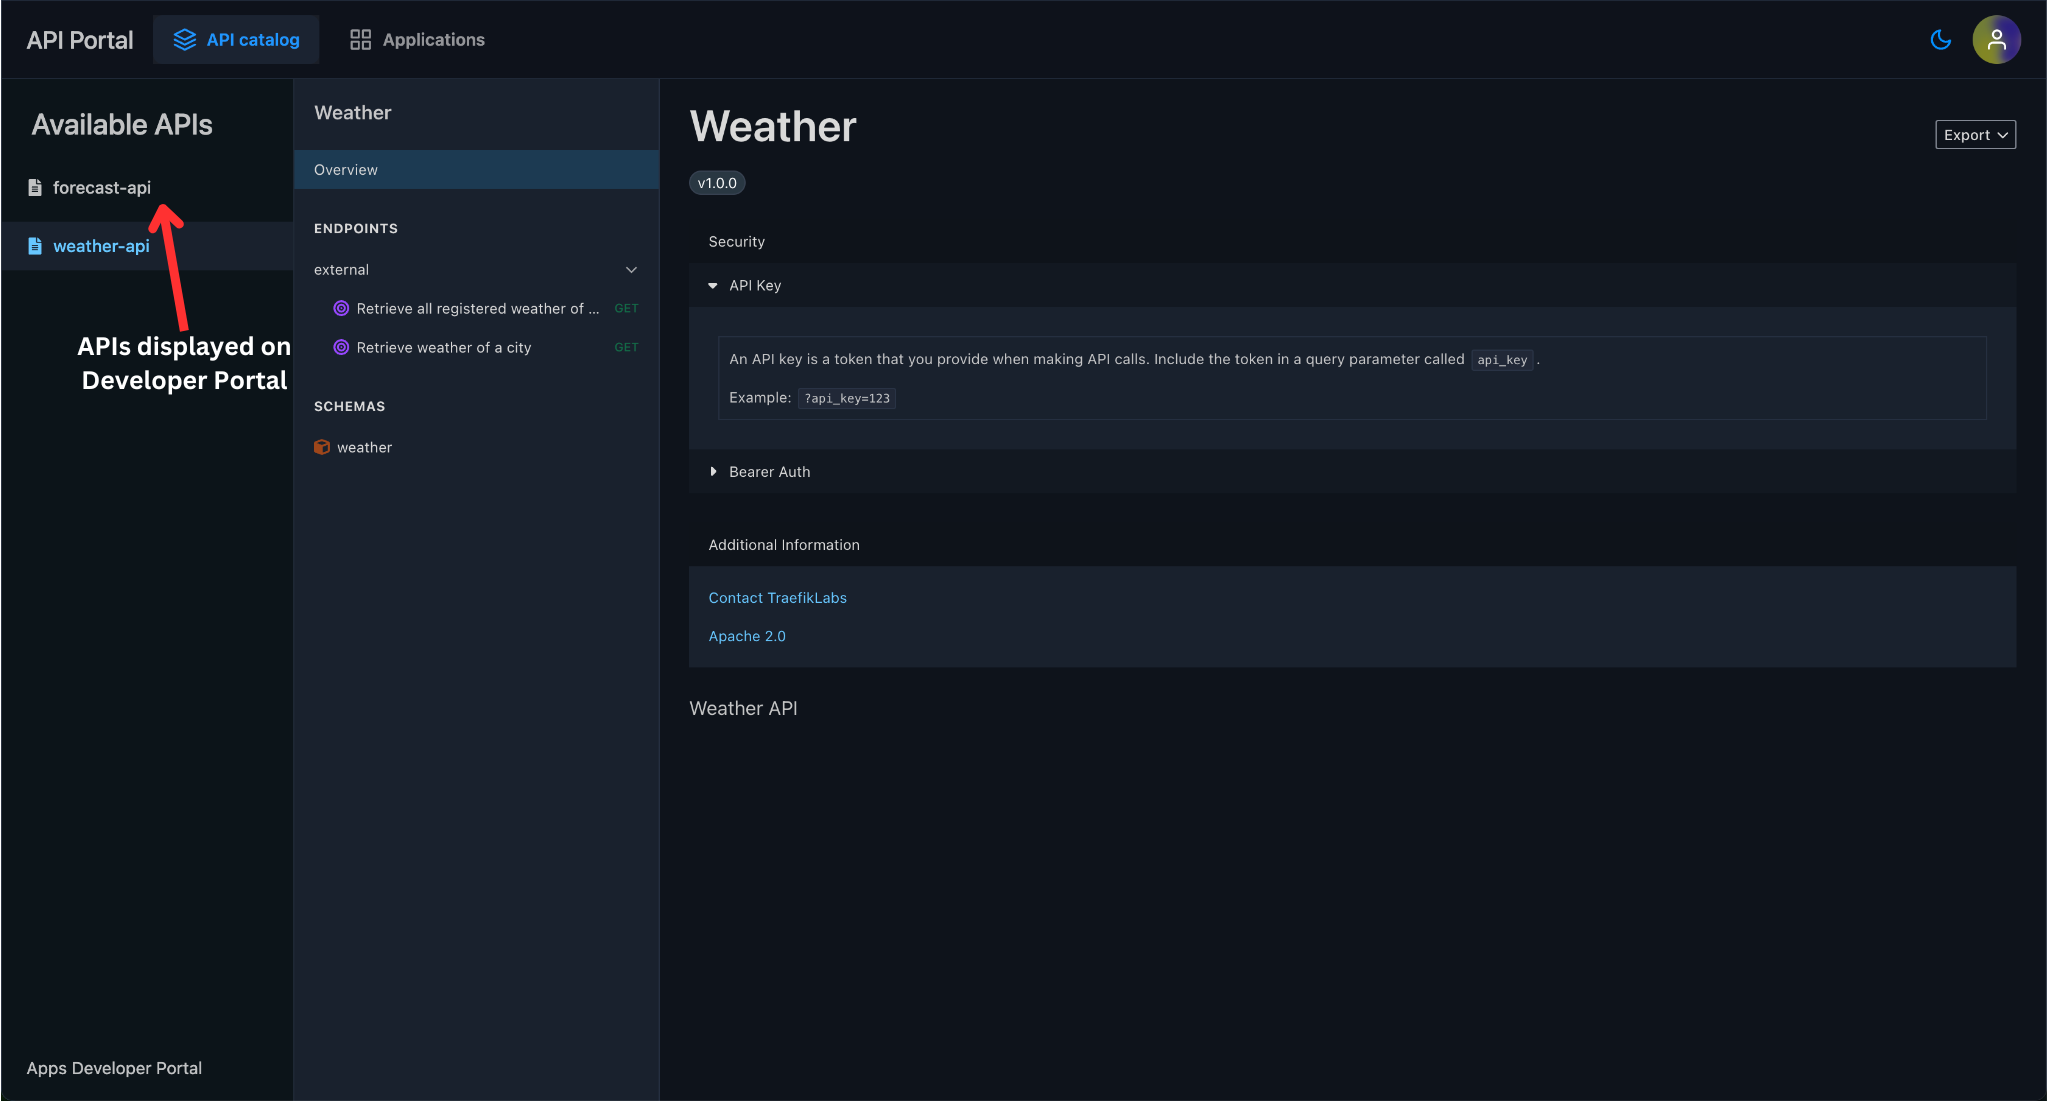Open the user profile avatar menu
2048x1101 pixels.
[1996, 40]
